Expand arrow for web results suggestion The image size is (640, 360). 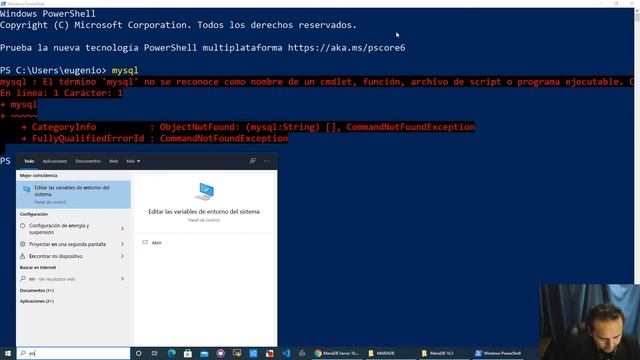point(122,279)
